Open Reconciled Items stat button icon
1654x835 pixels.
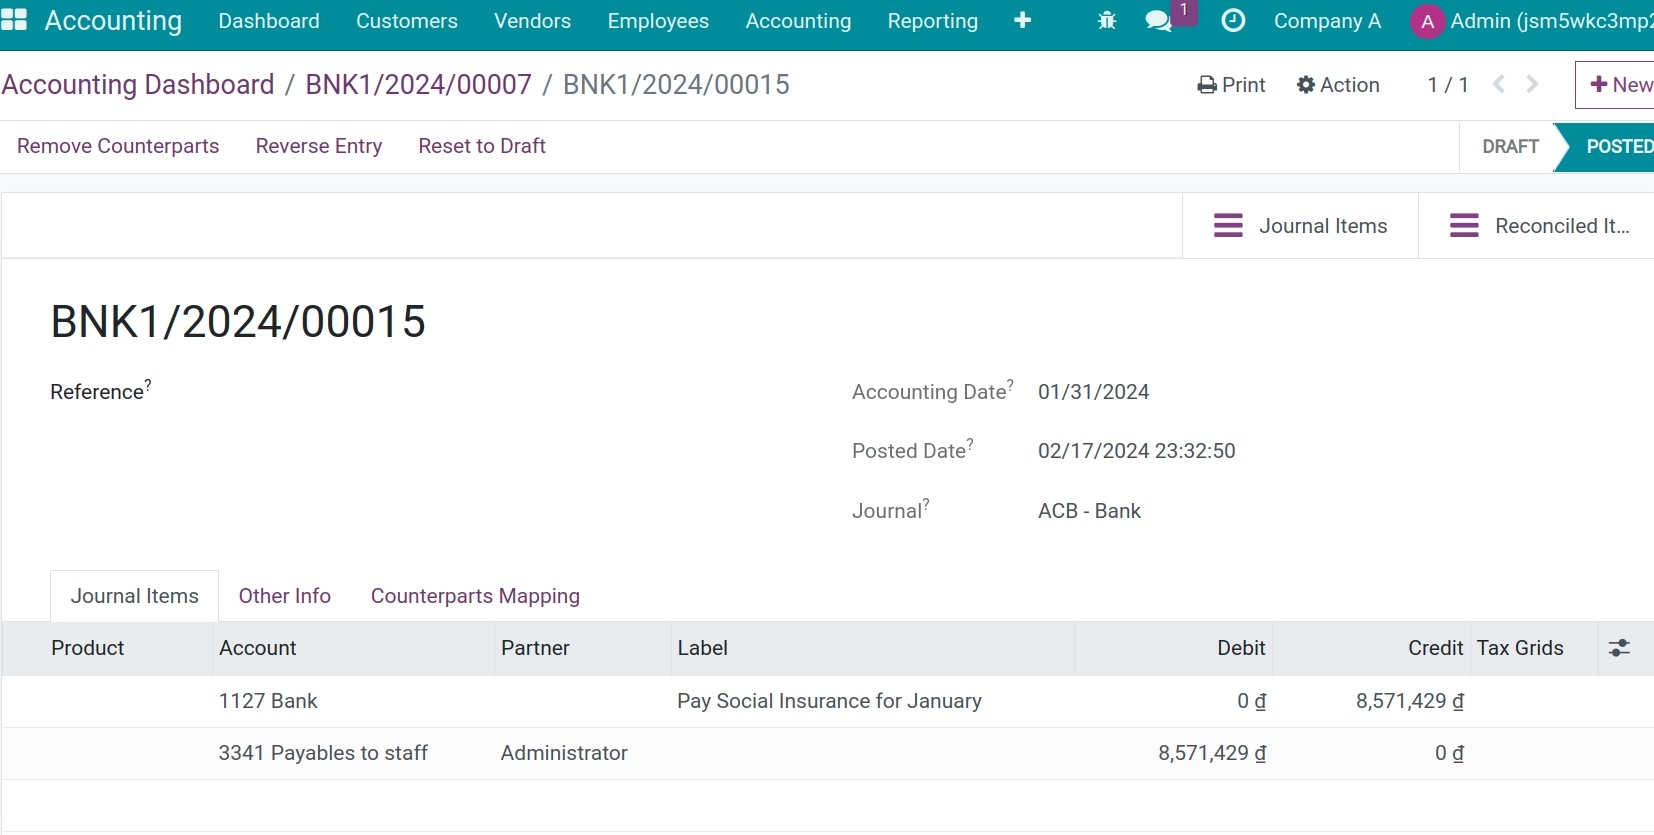click(1464, 226)
